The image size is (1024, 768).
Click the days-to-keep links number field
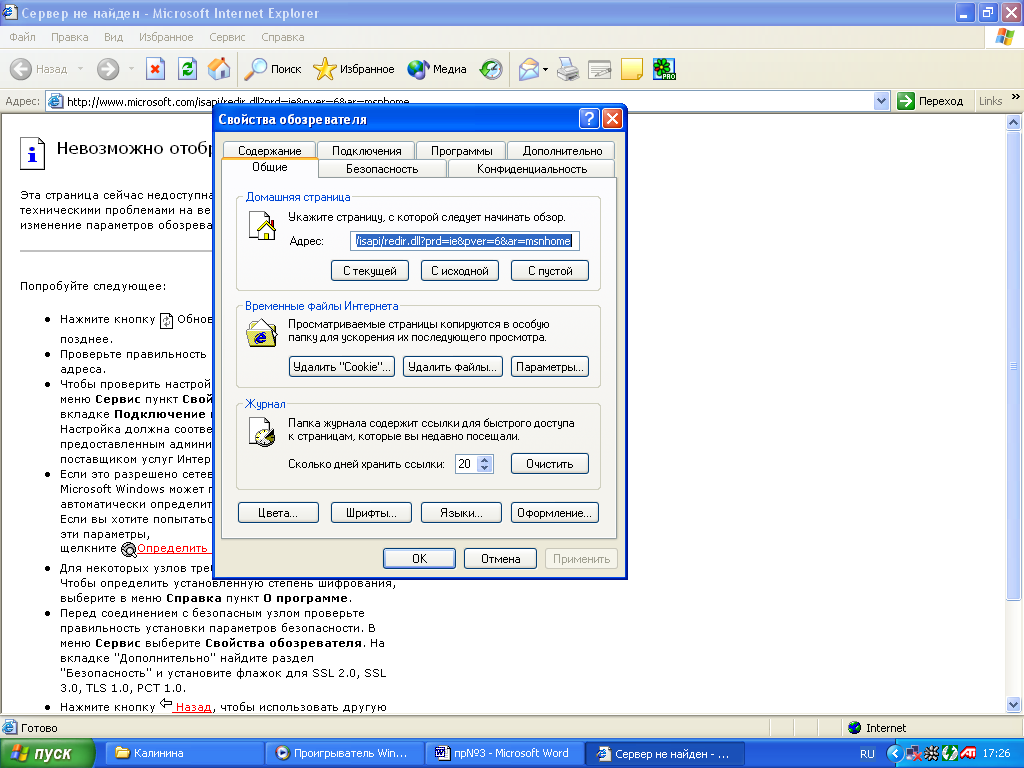tap(466, 464)
